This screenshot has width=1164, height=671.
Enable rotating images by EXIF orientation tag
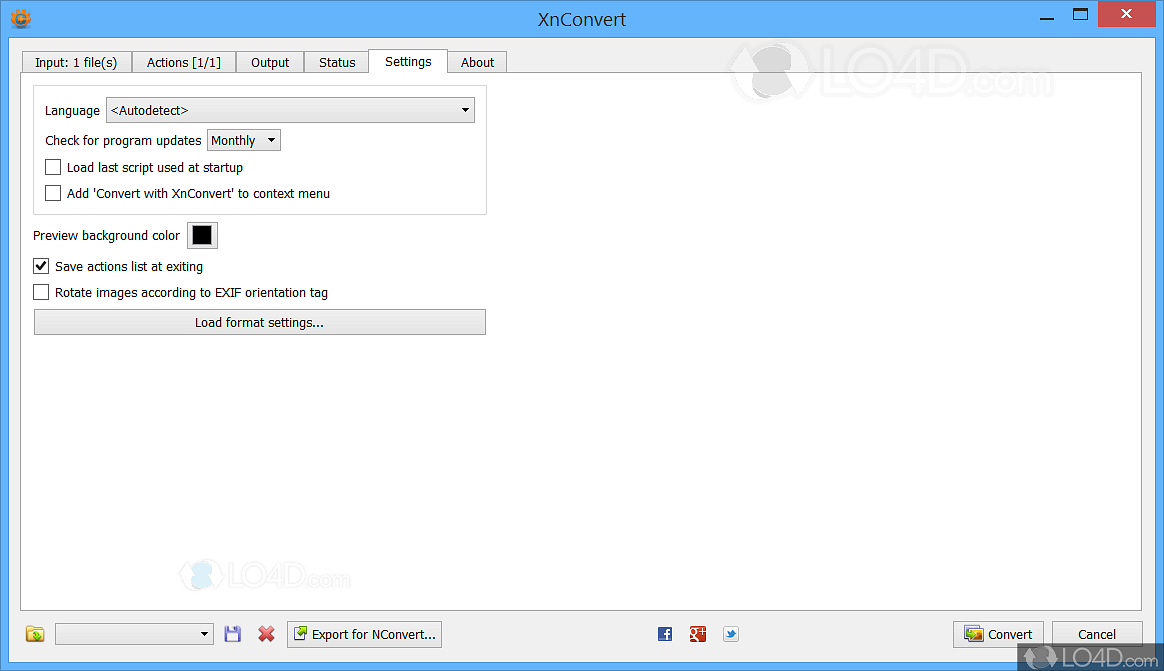[x=41, y=291]
